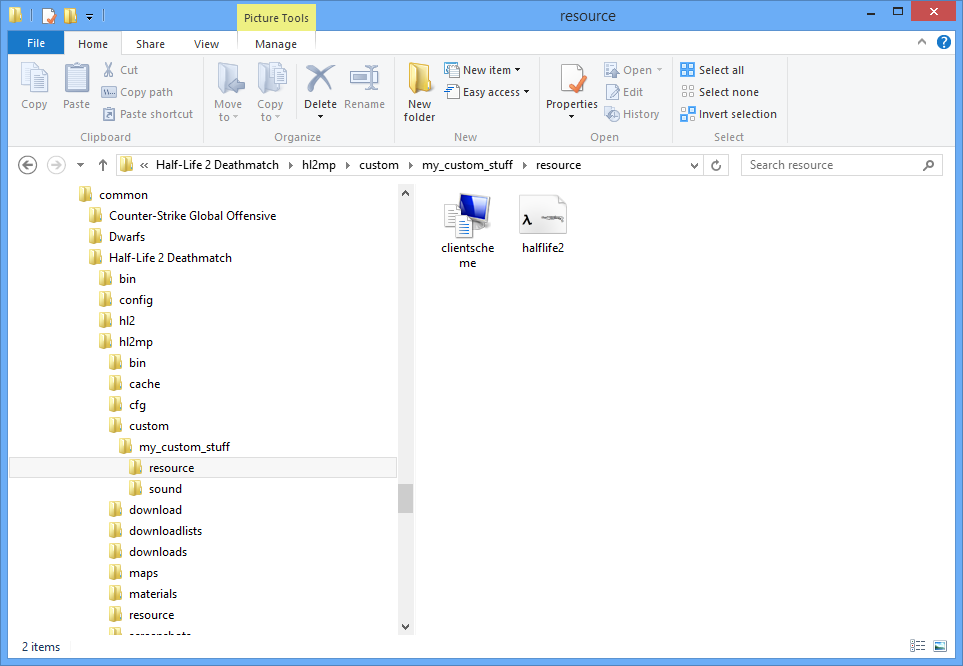
Task: Select Counter-Strike Global Offensive folder
Action: 183,216
